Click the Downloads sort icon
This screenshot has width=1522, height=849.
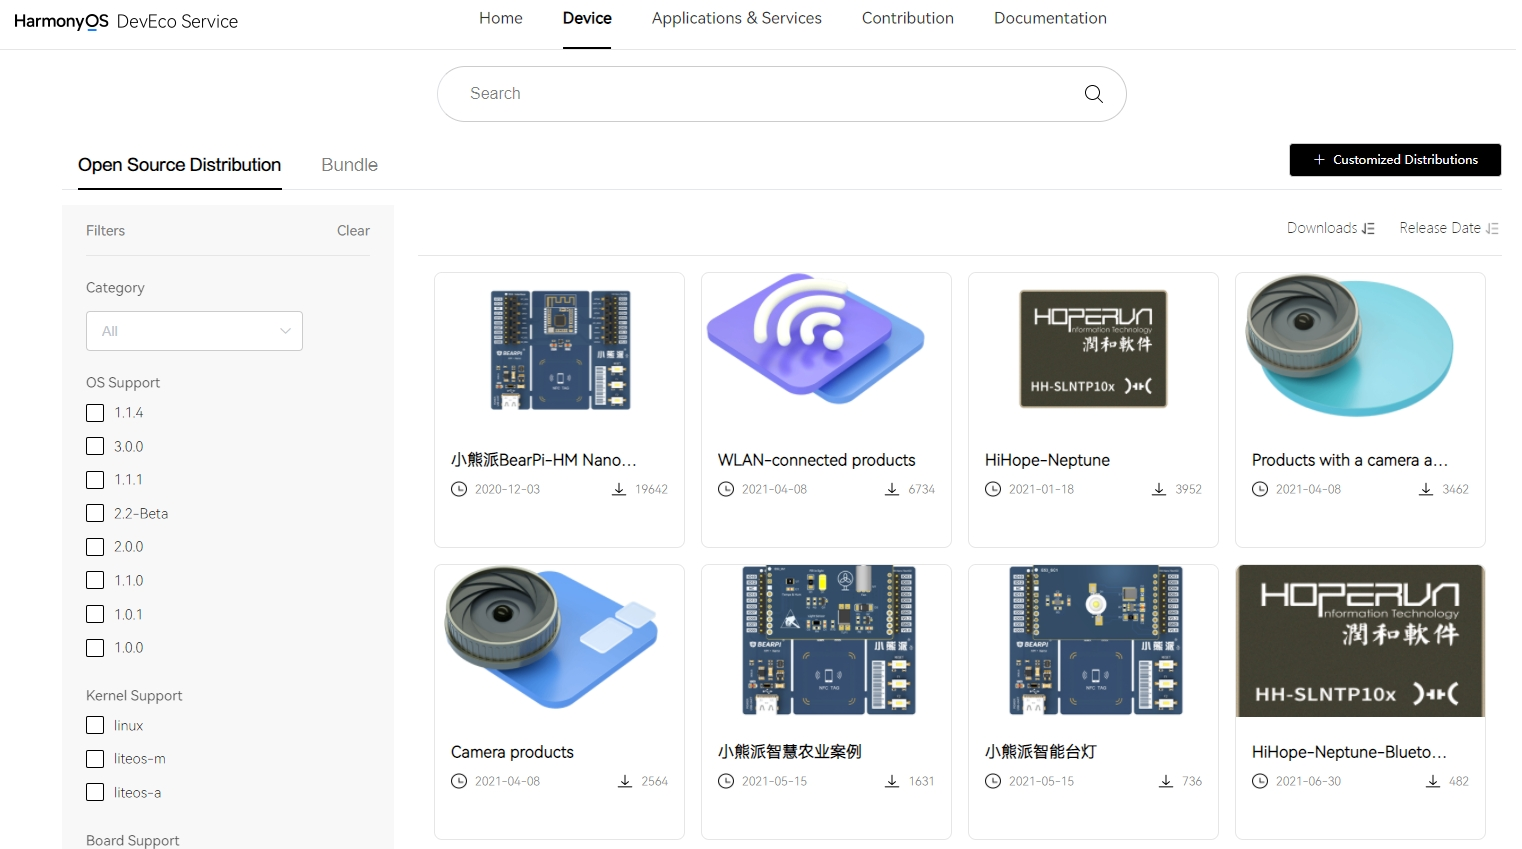point(1369,229)
